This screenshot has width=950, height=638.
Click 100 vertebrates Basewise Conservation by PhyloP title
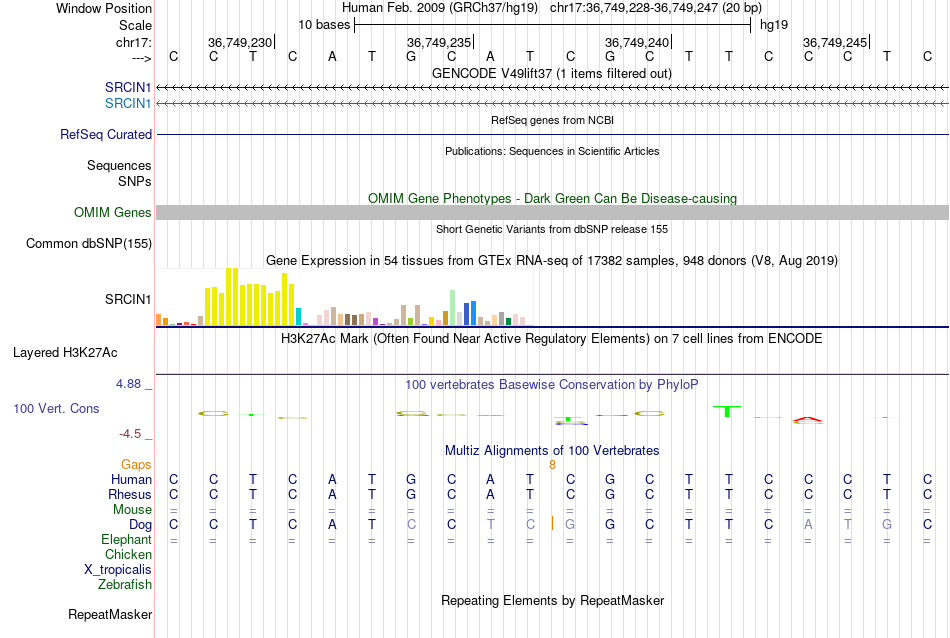552,384
